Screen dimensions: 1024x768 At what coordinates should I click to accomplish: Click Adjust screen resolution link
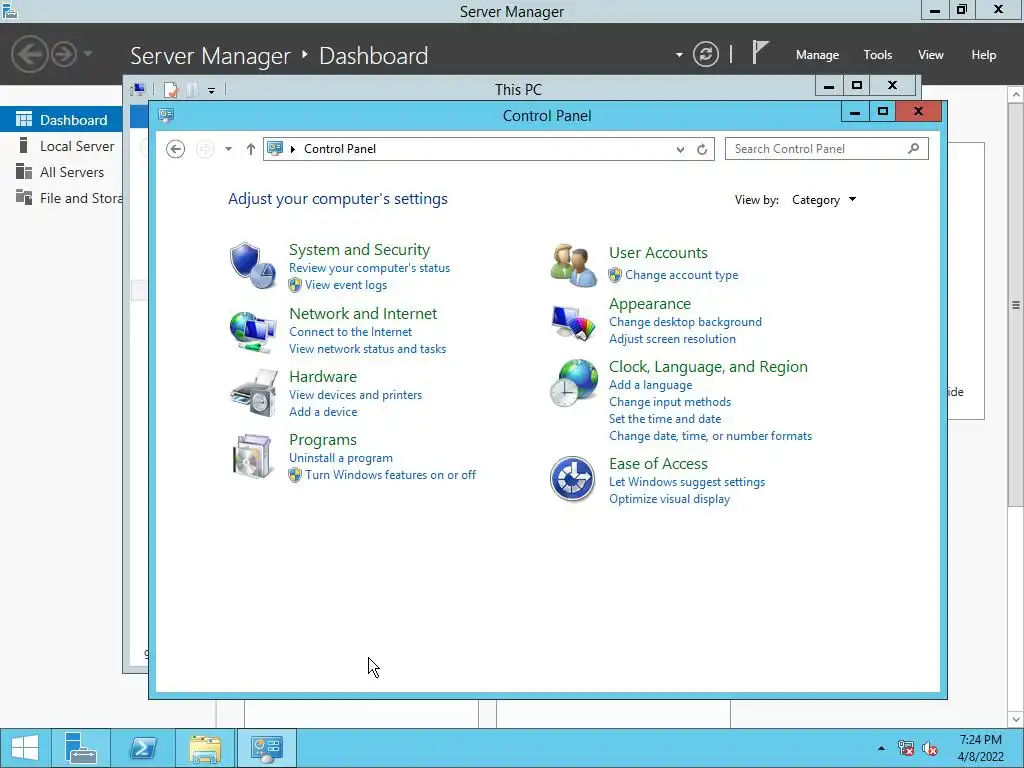(x=672, y=339)
